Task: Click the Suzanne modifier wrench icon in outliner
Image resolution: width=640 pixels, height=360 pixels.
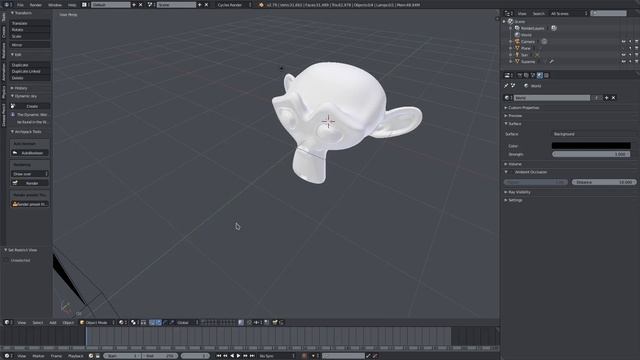Action: pos(551,62)
